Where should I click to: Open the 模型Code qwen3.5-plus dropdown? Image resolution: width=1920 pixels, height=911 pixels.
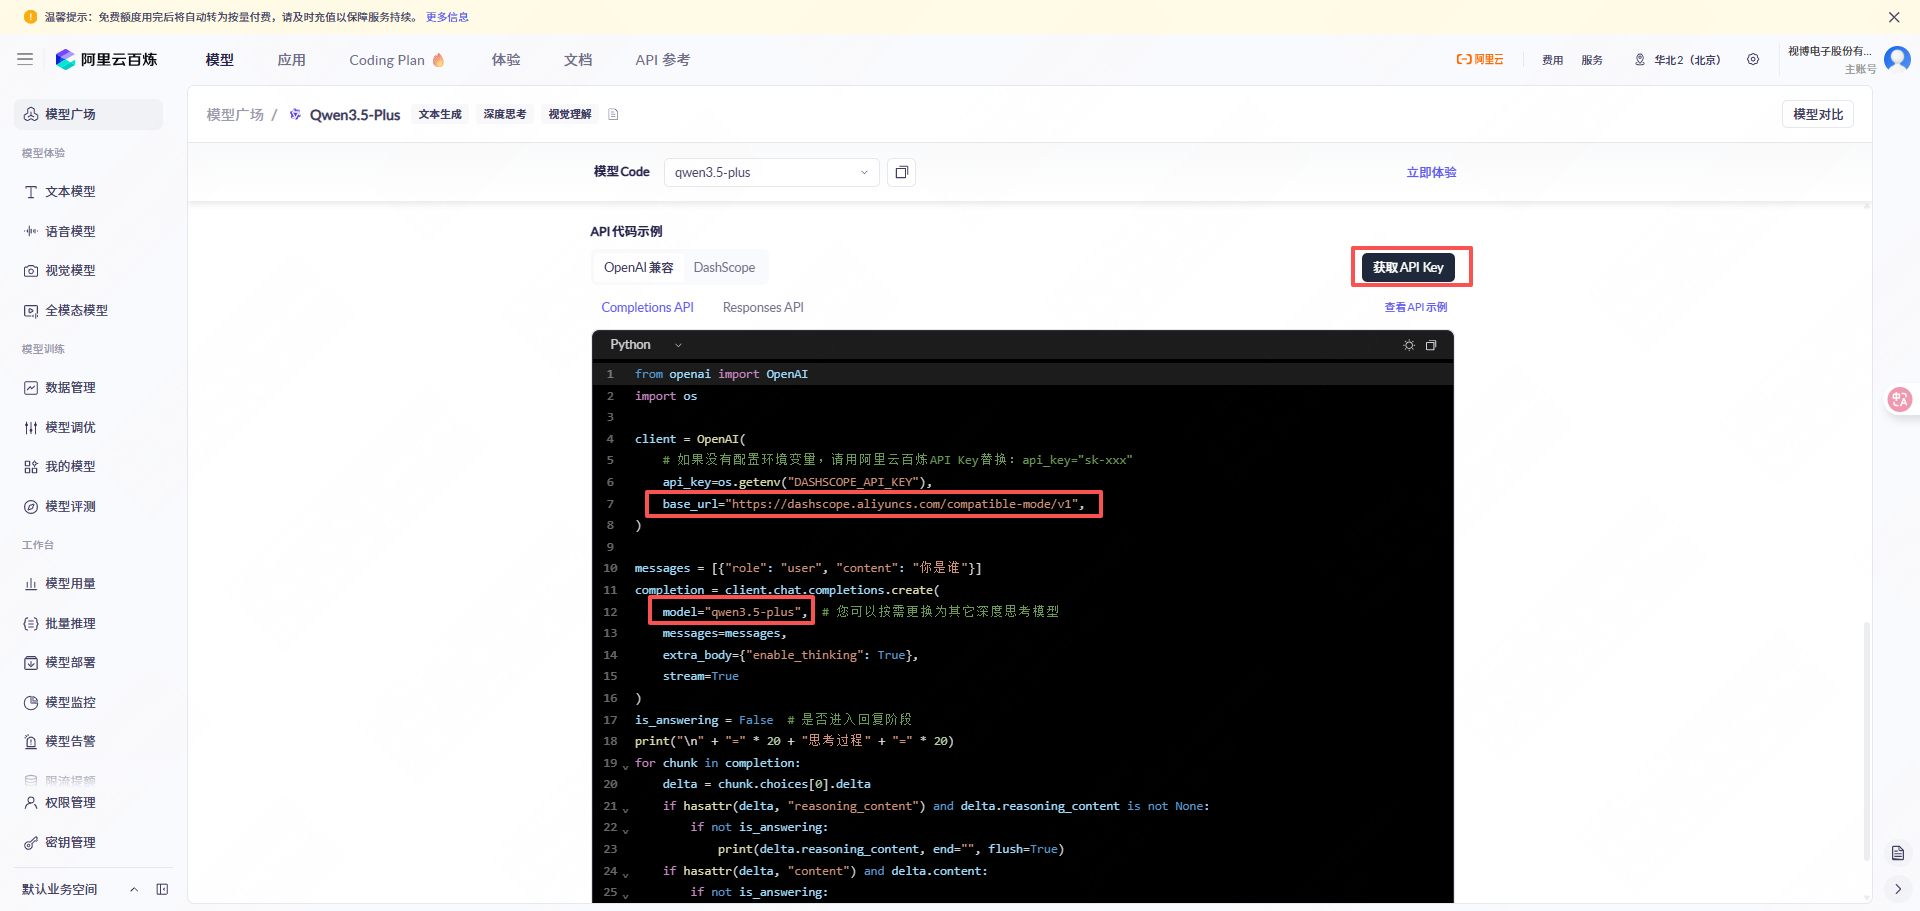click(x=771, y=172)
